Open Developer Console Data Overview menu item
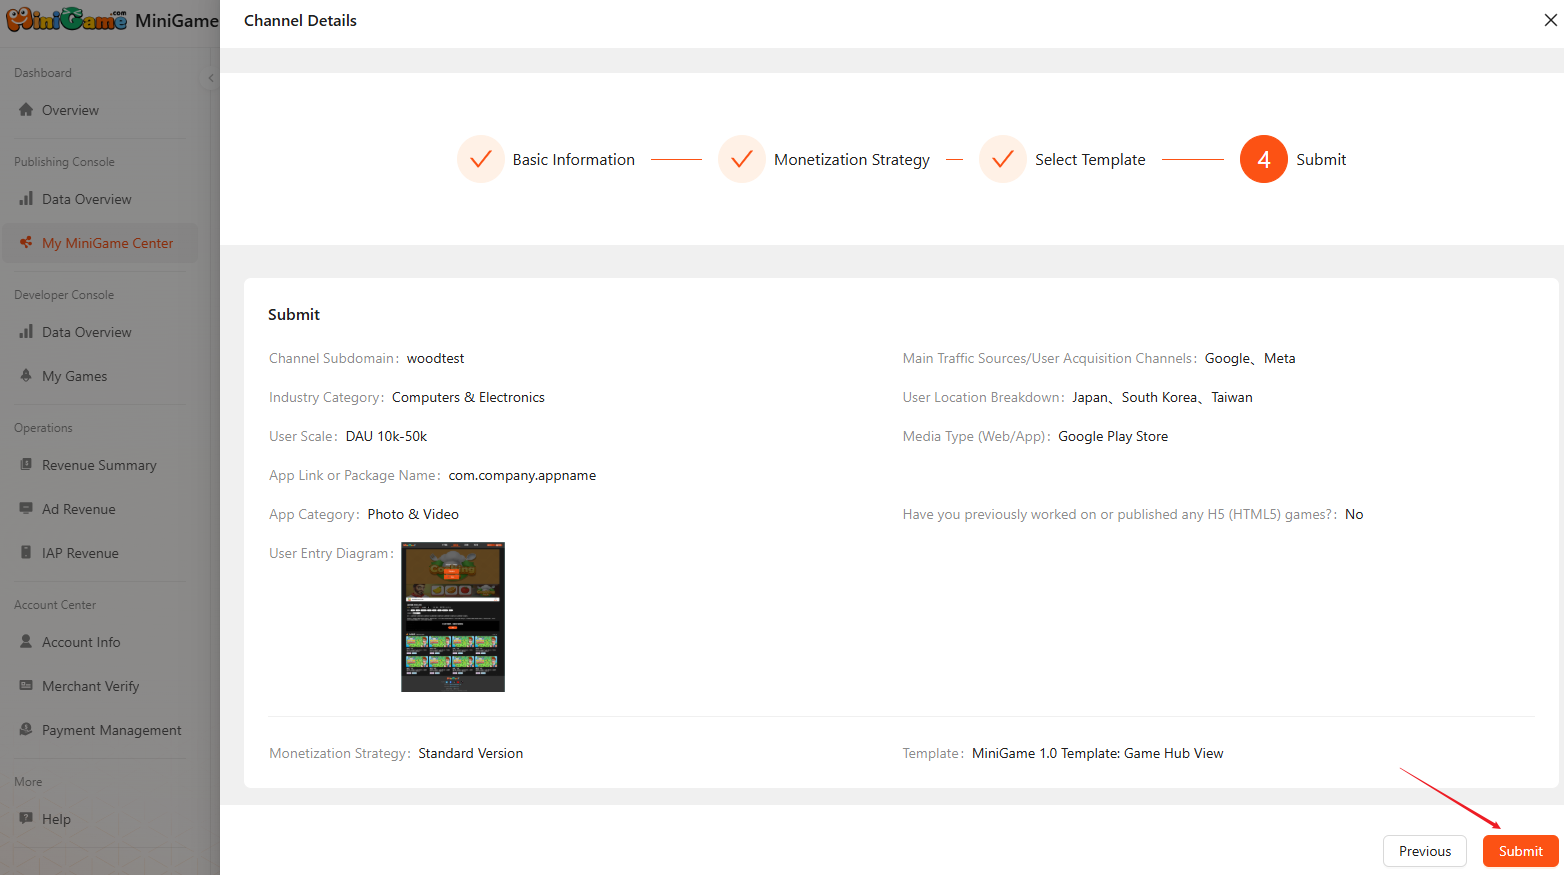The image size is (1564, 875). (x=86, y=332)
